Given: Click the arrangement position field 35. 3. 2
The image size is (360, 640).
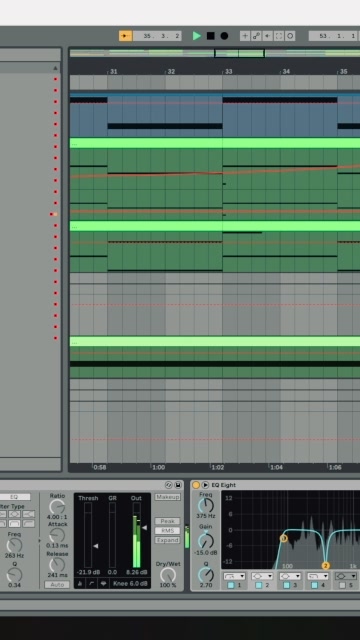Looking at the screenshot, I should [x=157, y=36].
